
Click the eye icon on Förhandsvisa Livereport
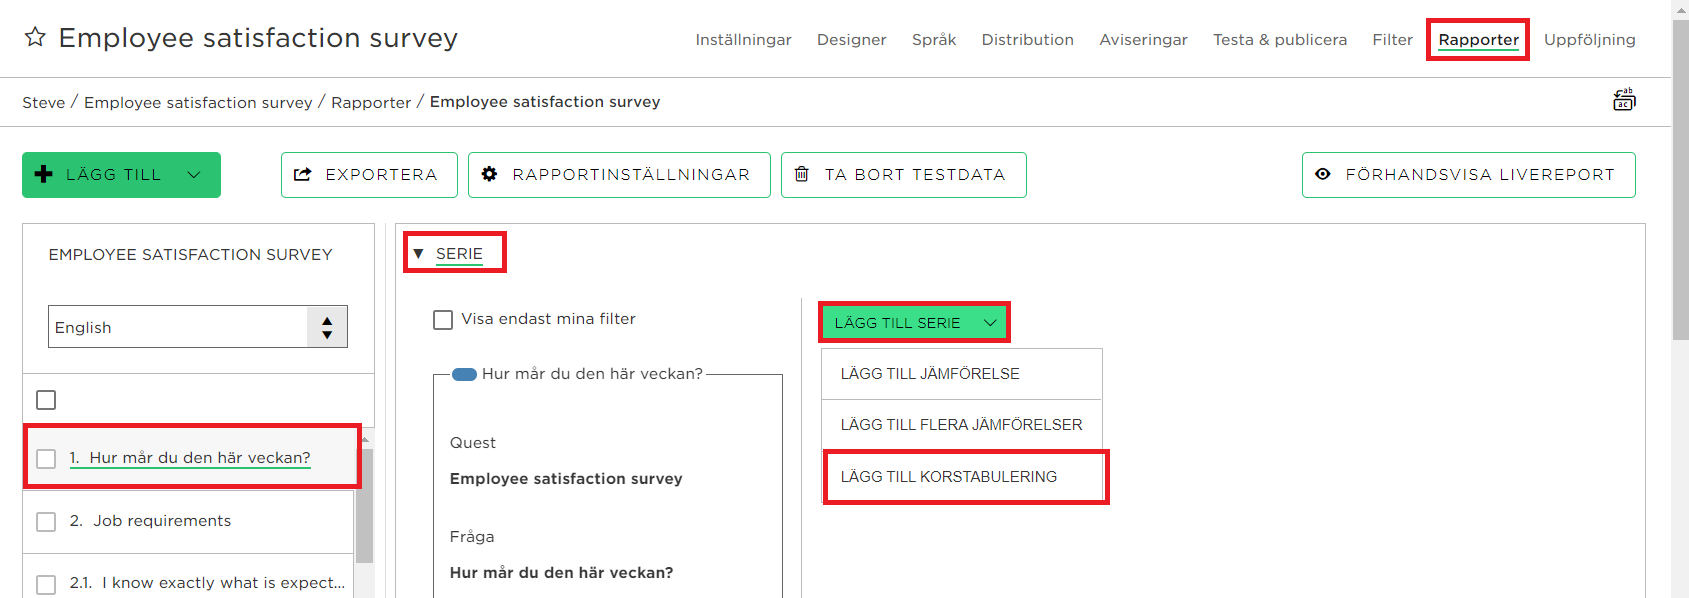[1323, 174]
